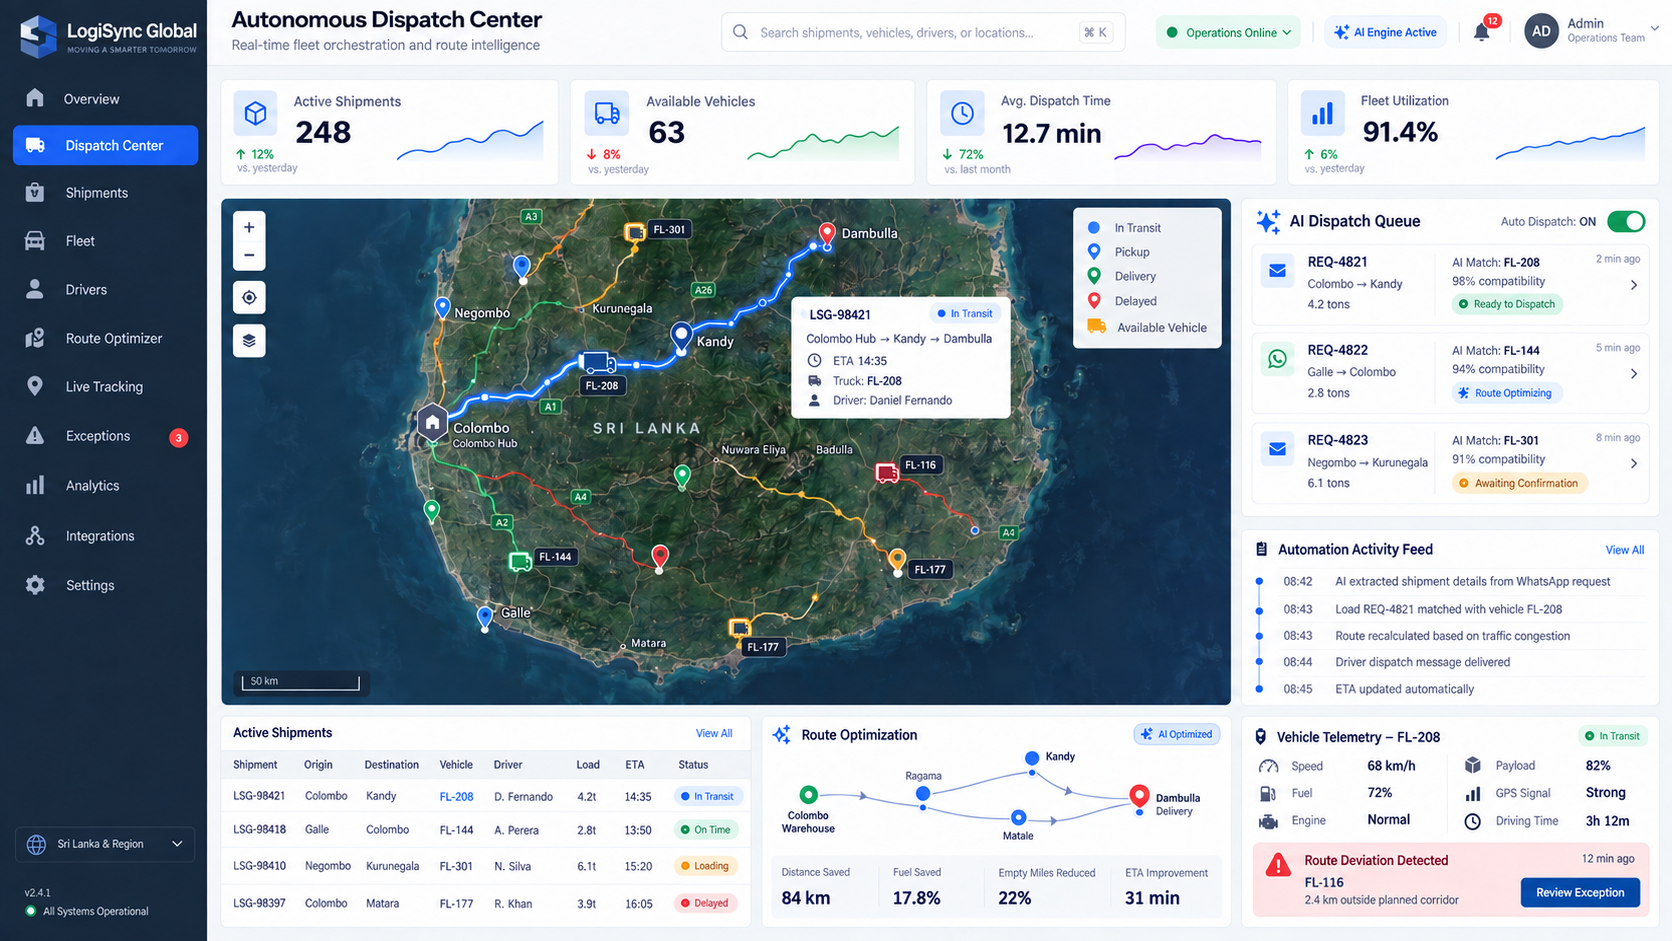Expand REQ-4821 queue item chevron
This screenshot has width=1672, height=941.
pos(1634,285)
